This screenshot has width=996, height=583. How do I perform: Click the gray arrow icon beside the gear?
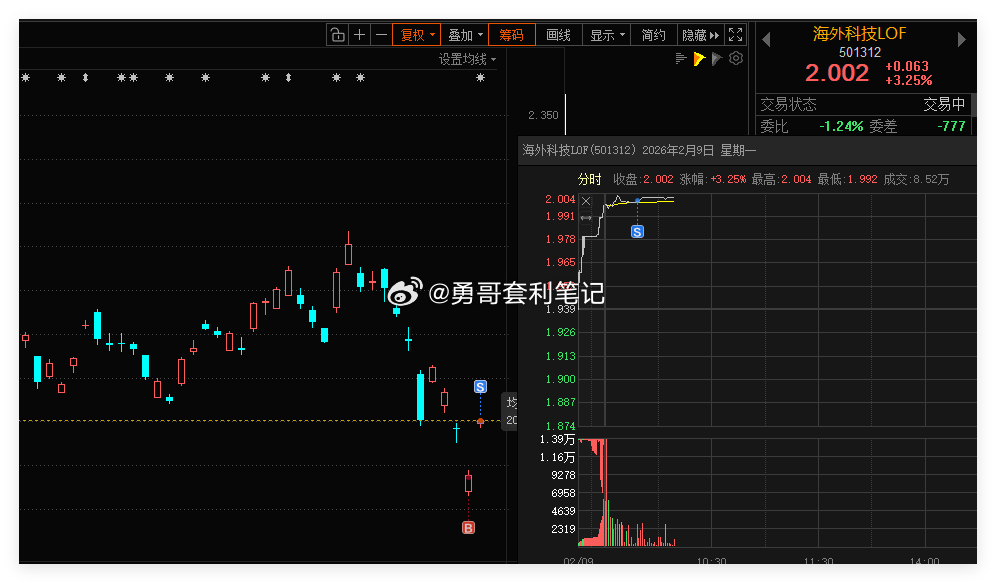point(717,58)
